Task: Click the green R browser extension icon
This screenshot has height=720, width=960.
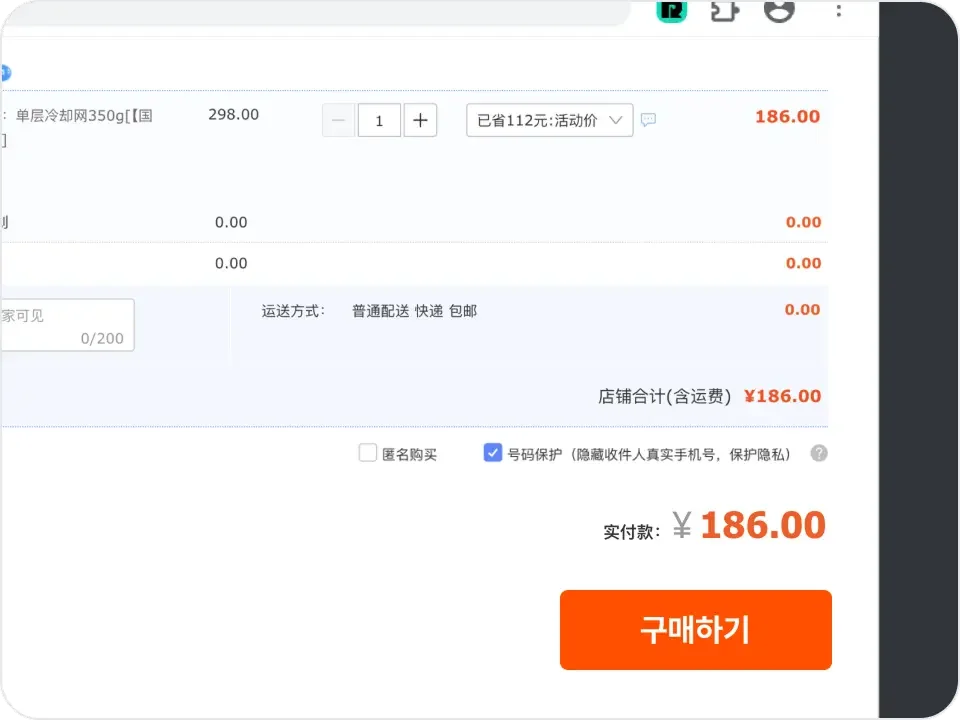Action: point(671,10)
